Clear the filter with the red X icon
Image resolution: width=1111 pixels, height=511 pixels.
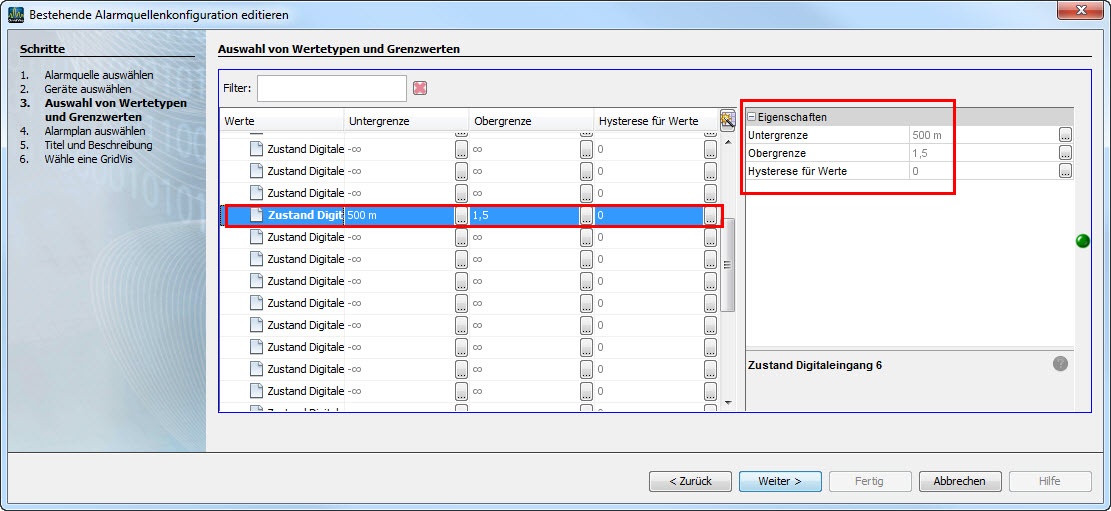click(420, 88)
